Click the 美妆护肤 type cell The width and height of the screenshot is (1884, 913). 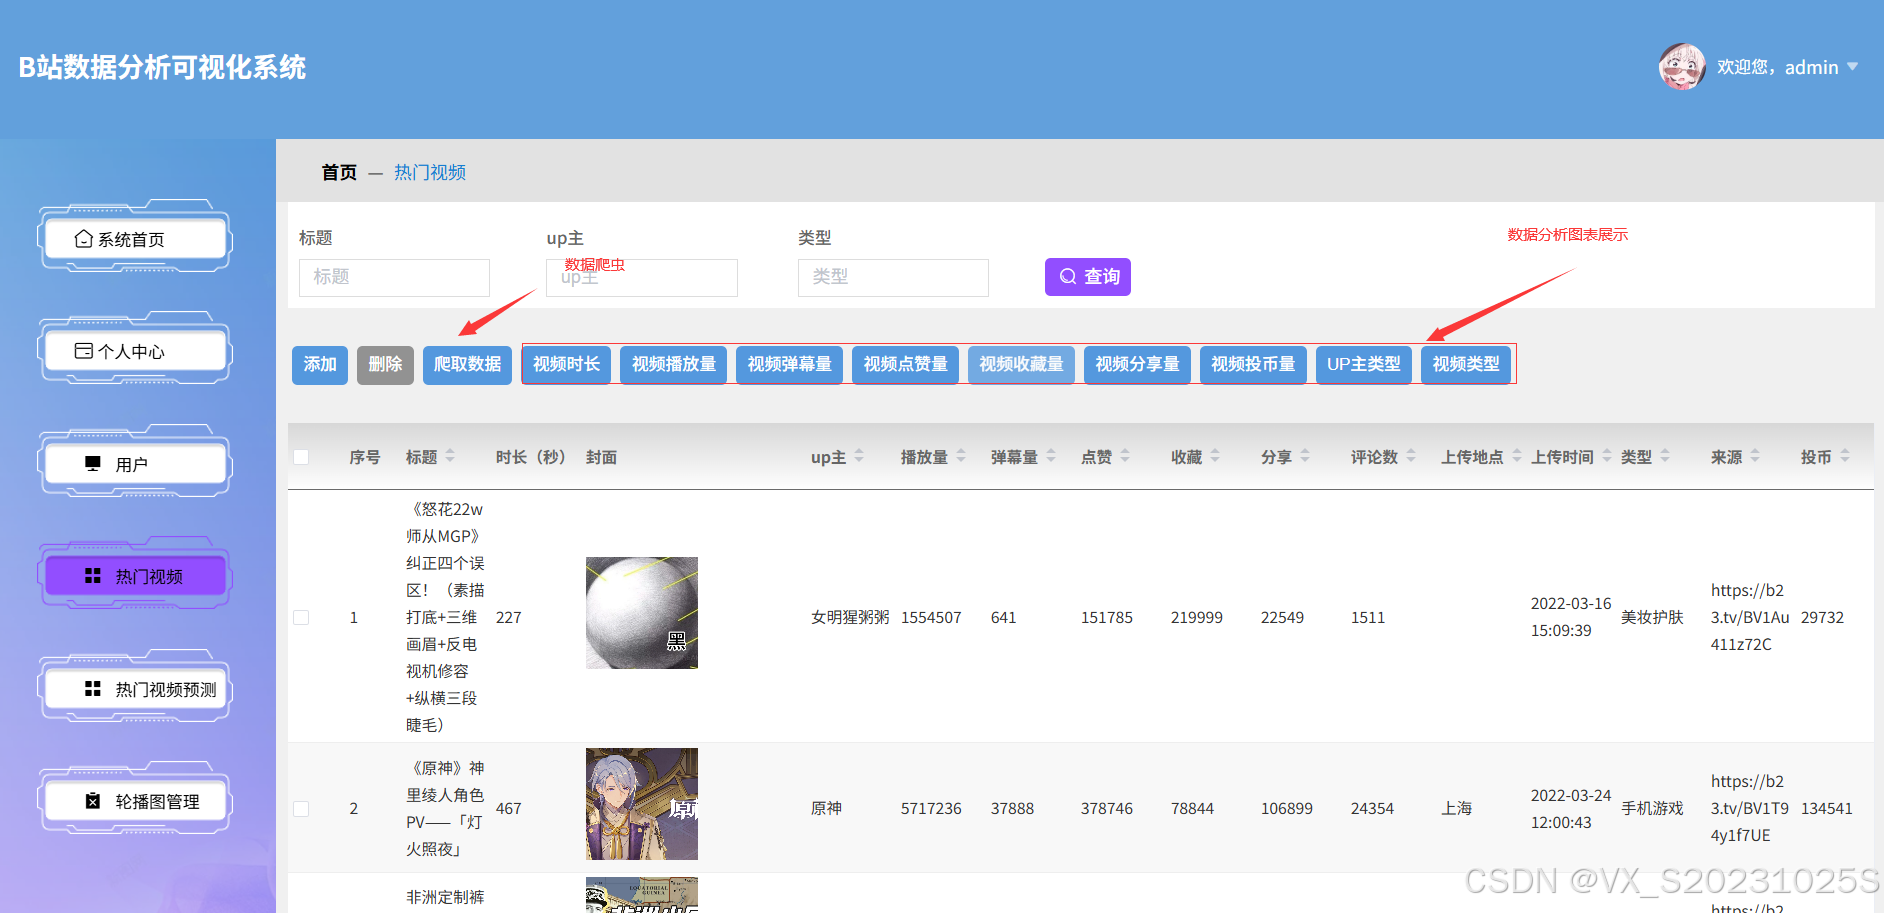coord(1652,618)
